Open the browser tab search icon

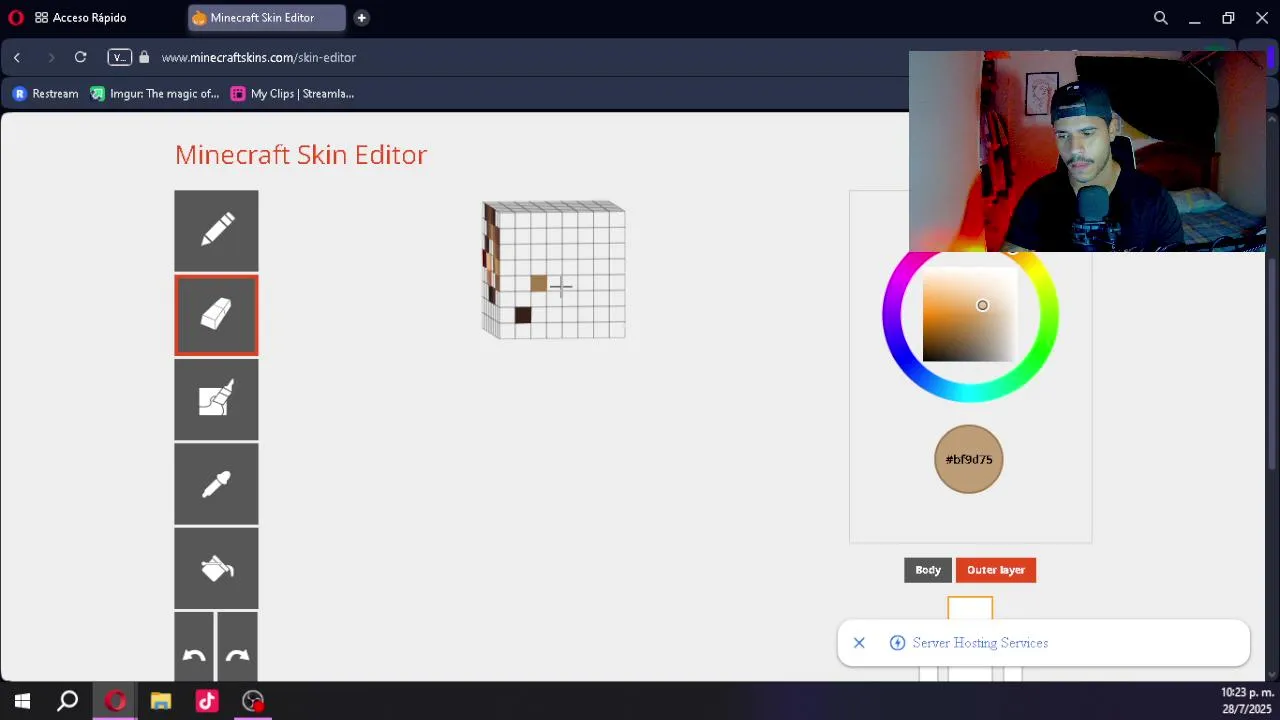point(1160,18)
